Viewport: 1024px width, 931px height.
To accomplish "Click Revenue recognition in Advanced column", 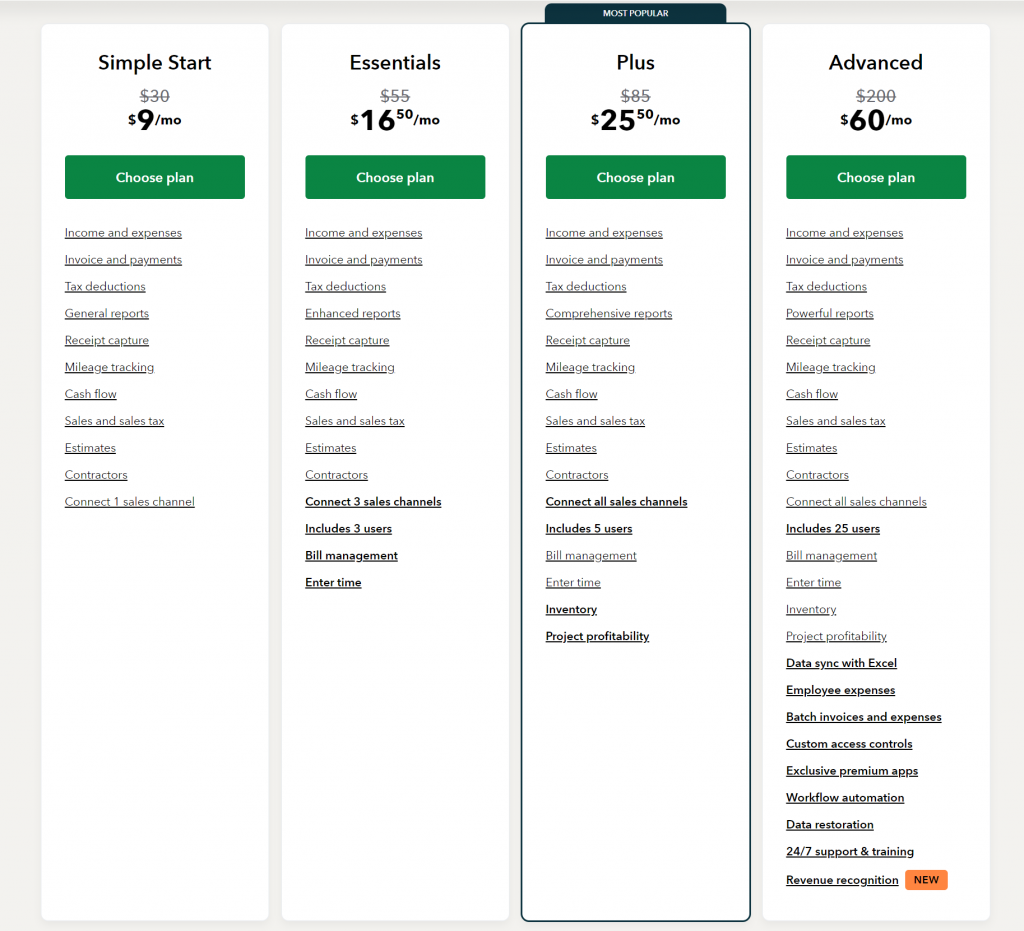I will click(842, 880).
